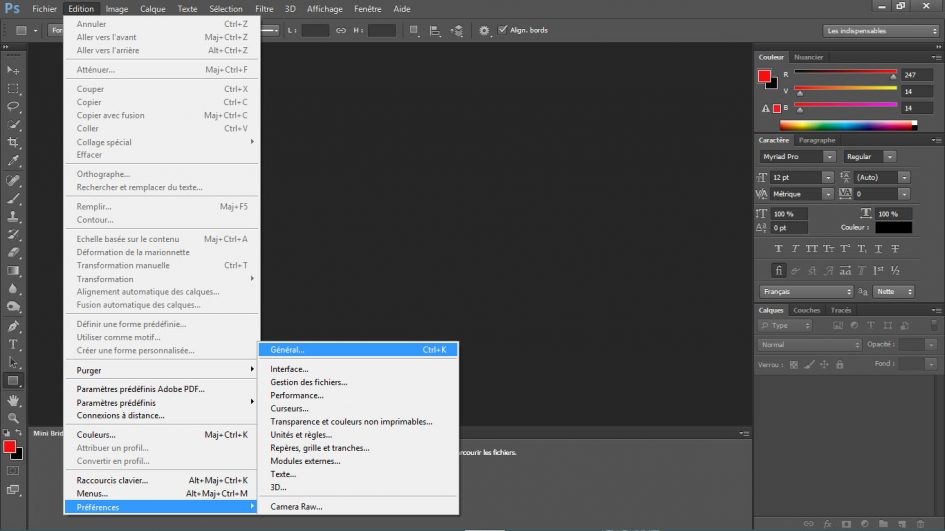This screenshot has height=531, width=945.
Task: Open the Fichier menu
Action: pos(45,9)
